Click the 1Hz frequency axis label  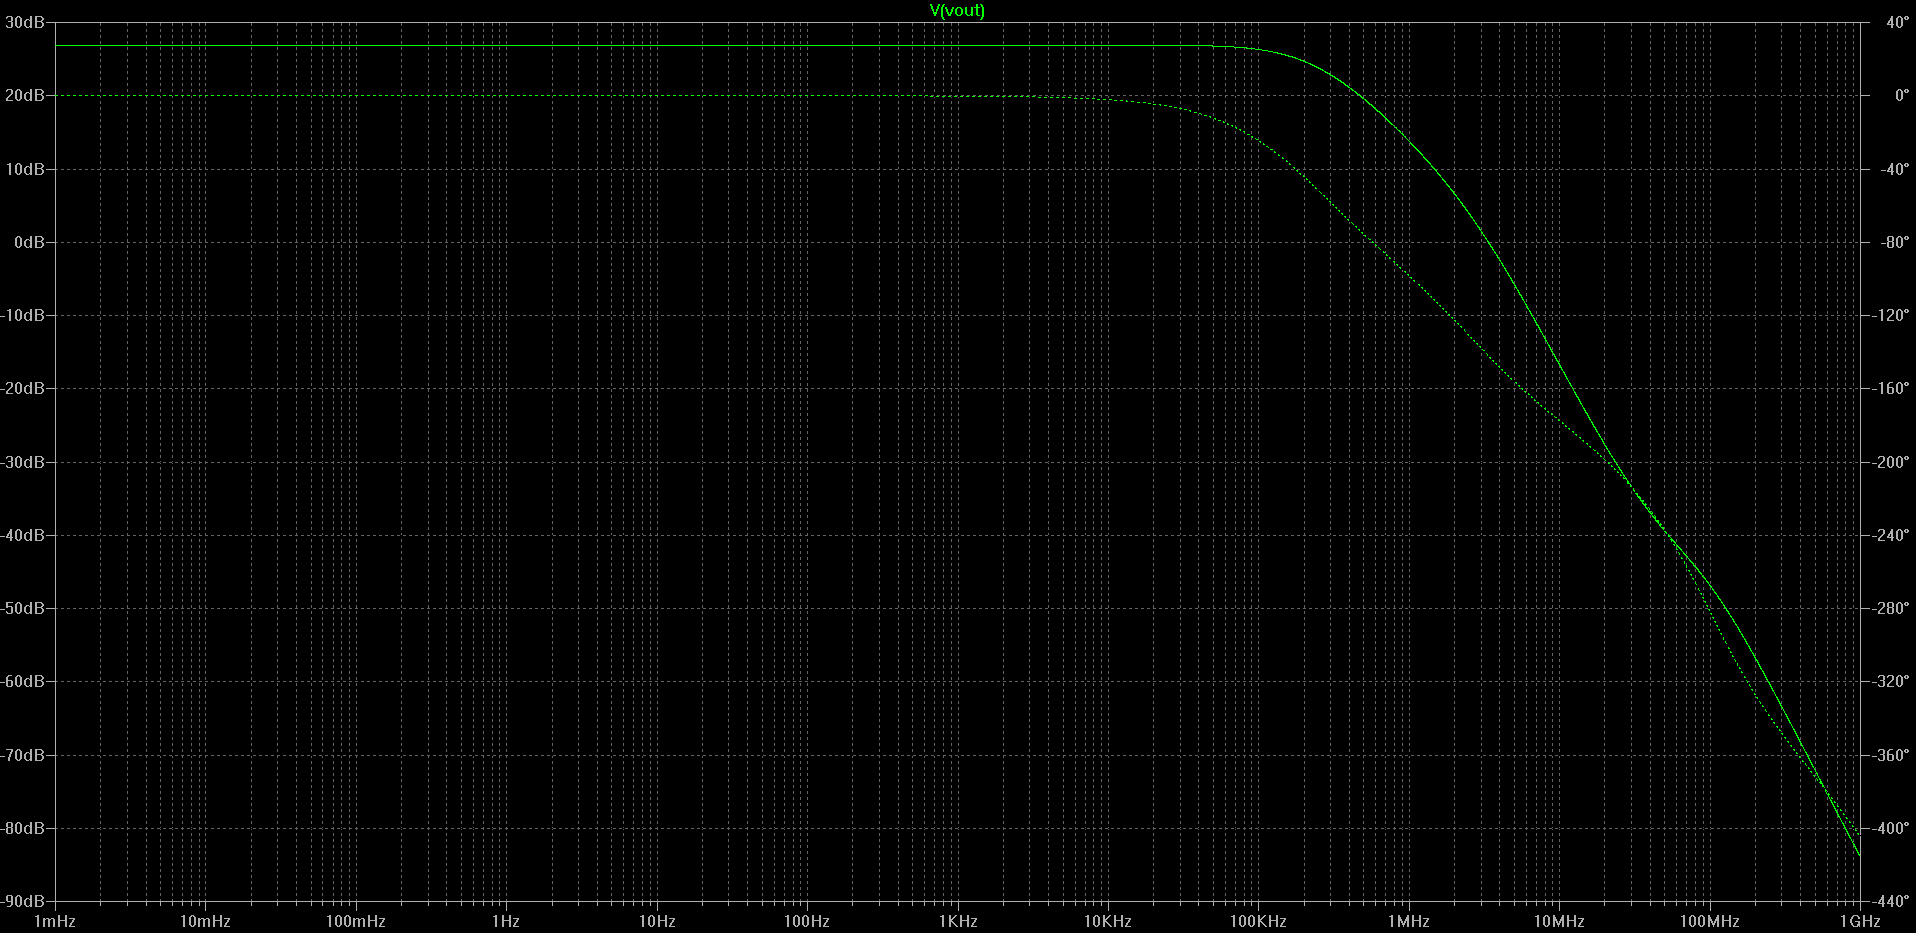coord(506,922)
